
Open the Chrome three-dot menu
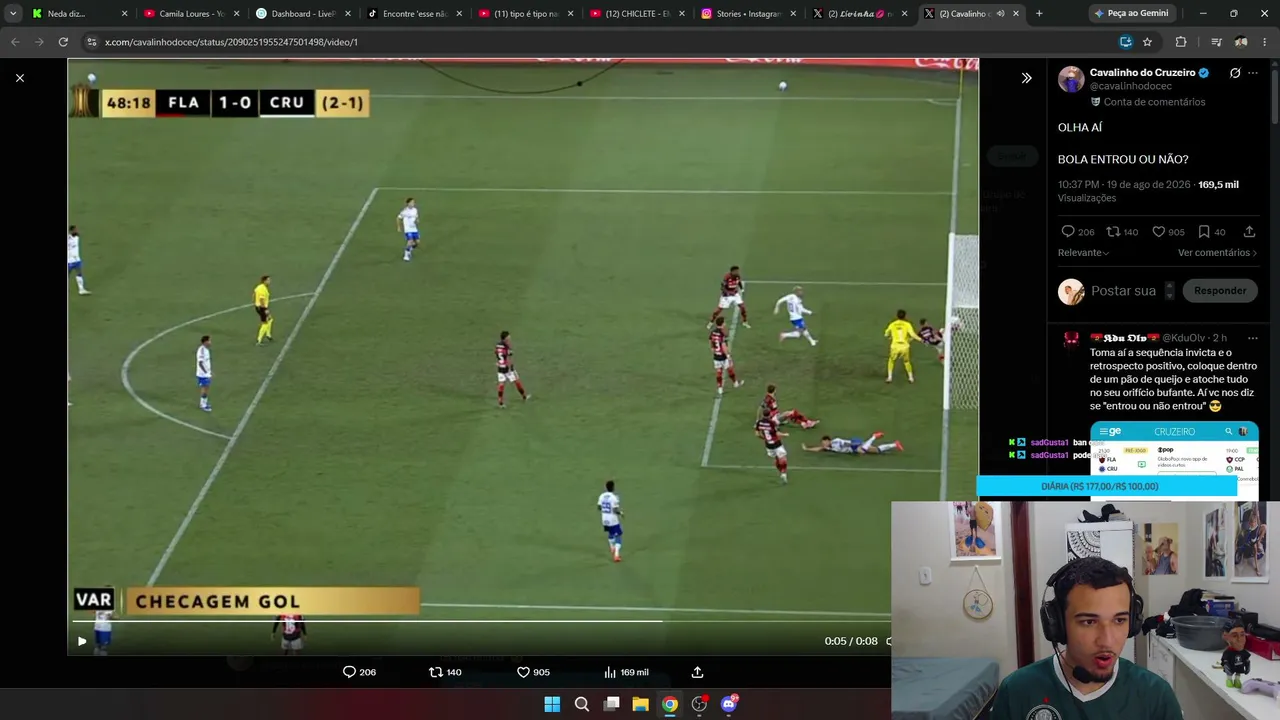coord(1265,42)
